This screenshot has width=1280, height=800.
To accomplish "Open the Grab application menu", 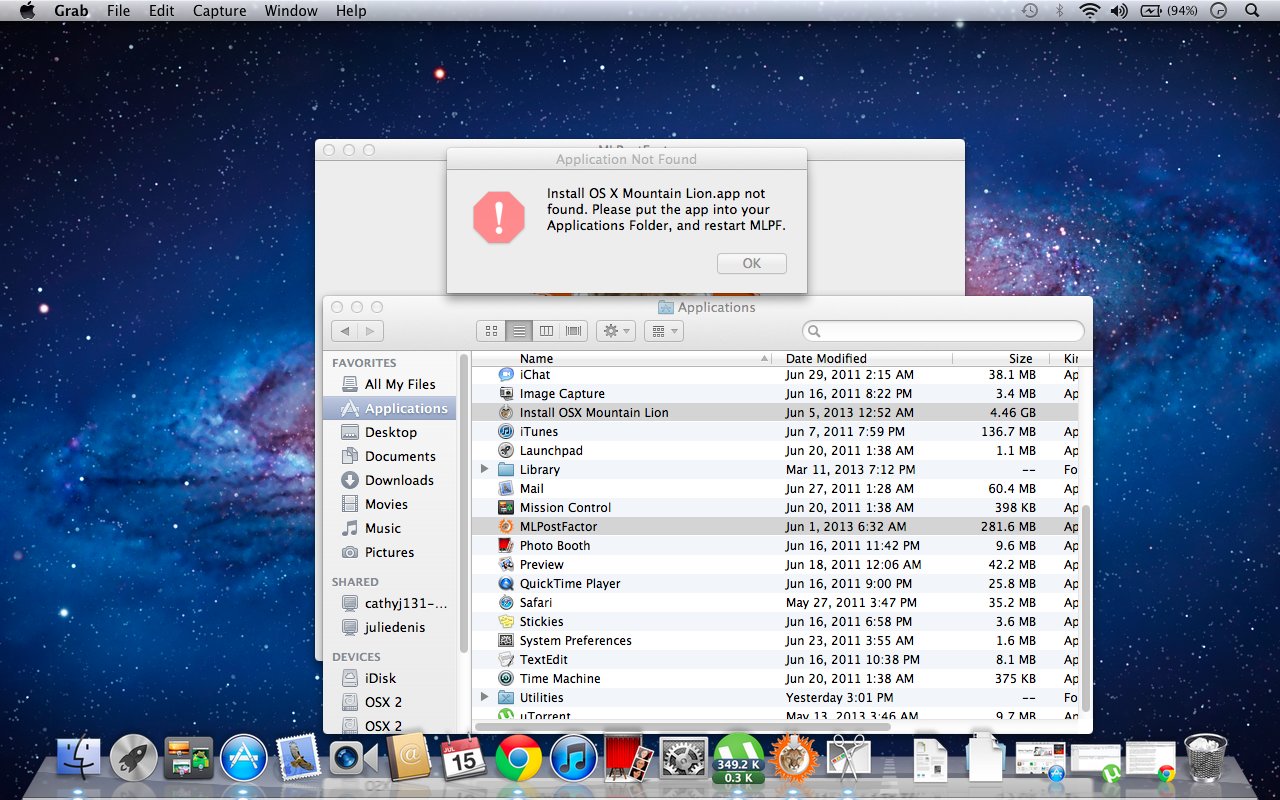I will (71, 11).
